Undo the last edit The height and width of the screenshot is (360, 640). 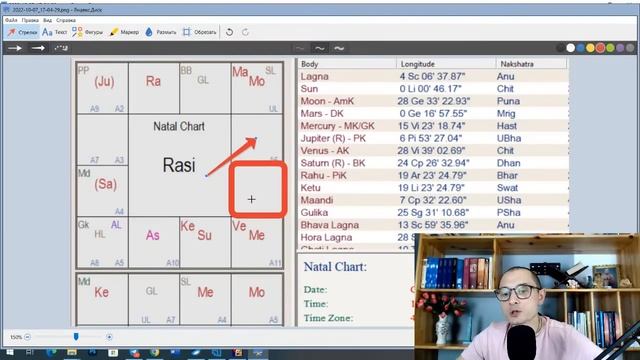pos(229,32)
